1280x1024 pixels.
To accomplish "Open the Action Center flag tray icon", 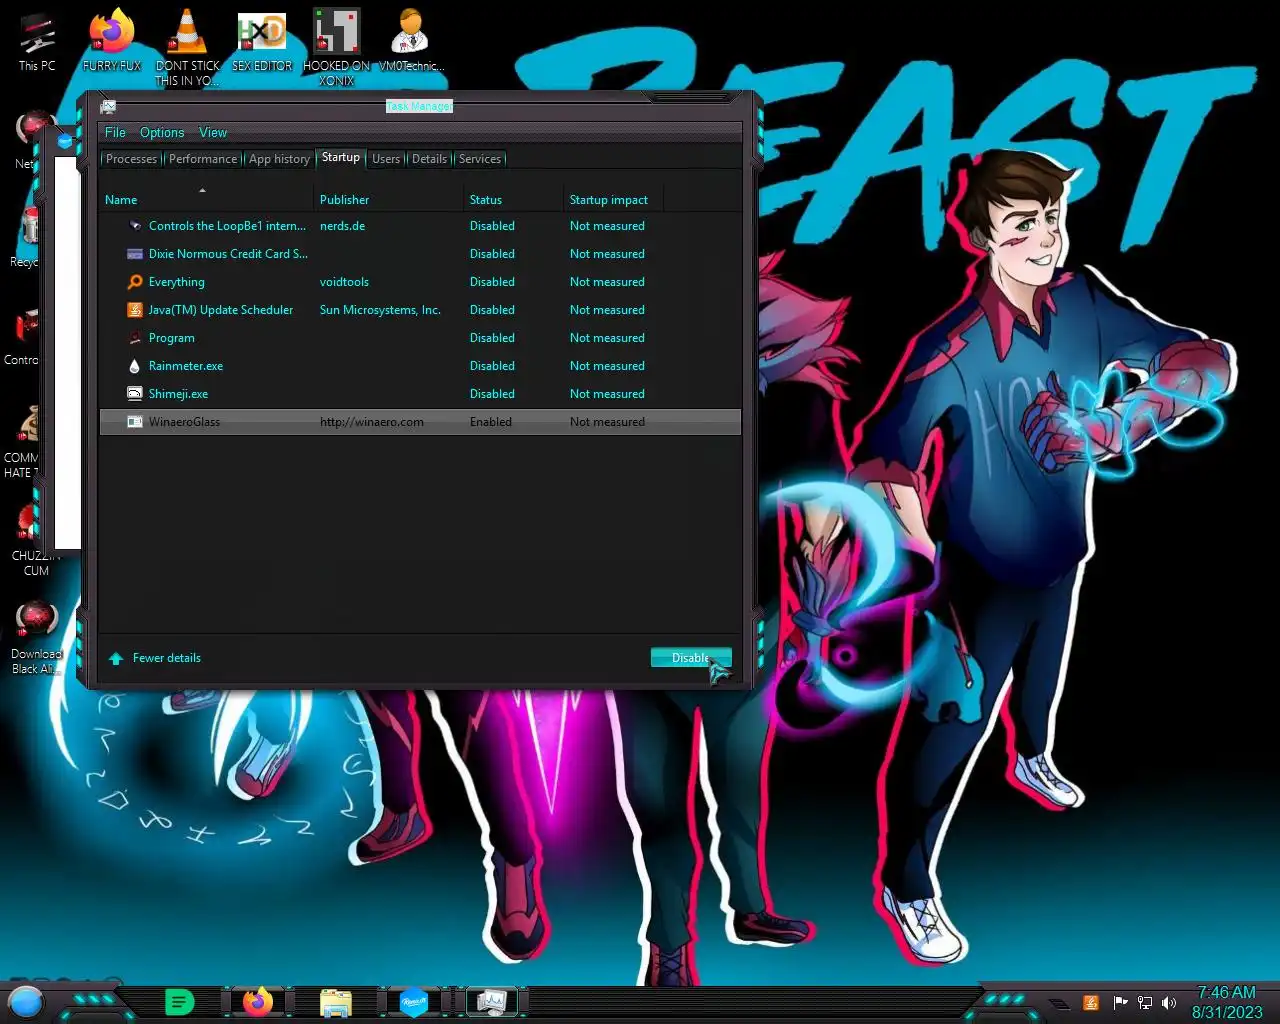I will (1119, 1002).
